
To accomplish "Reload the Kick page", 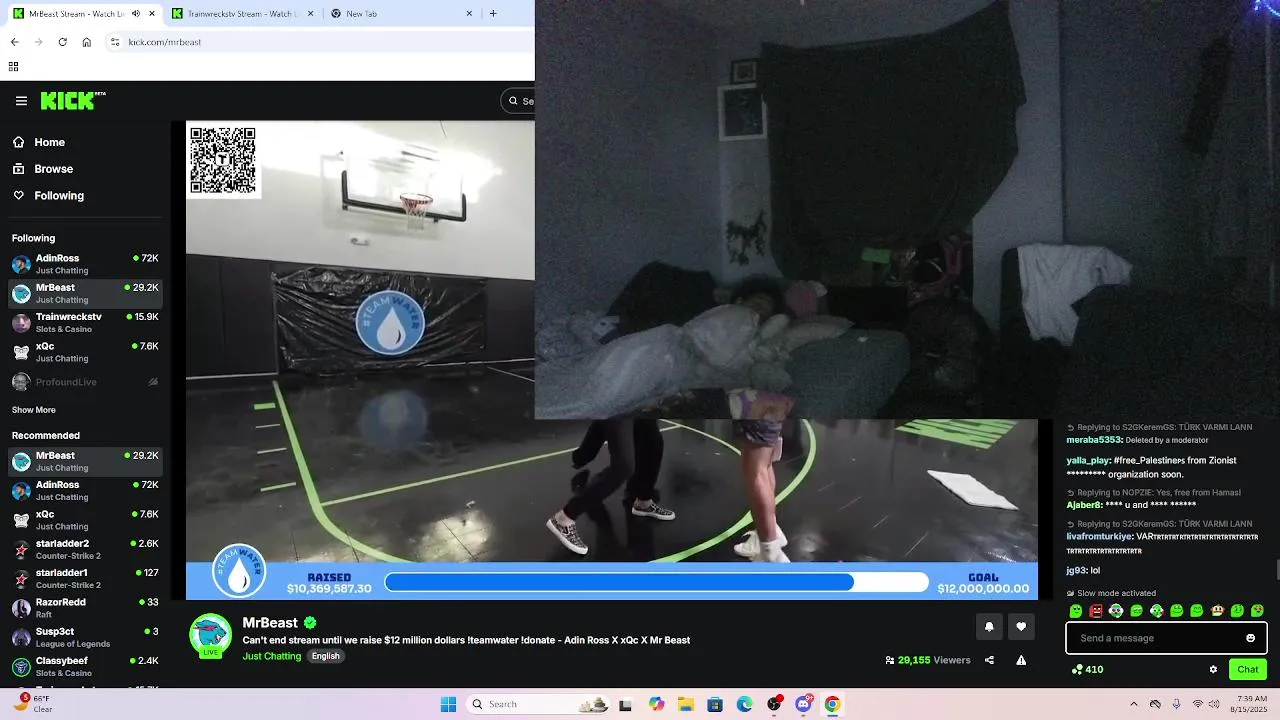I will (x=62, y=42).
